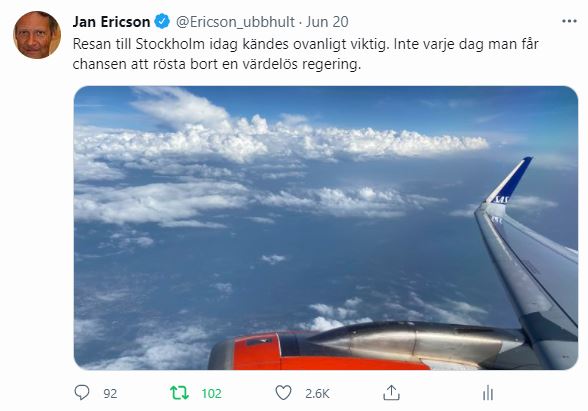588x411 pixels.
Task: View tweet analytics bar chart icon
Action: click(488, 393)
